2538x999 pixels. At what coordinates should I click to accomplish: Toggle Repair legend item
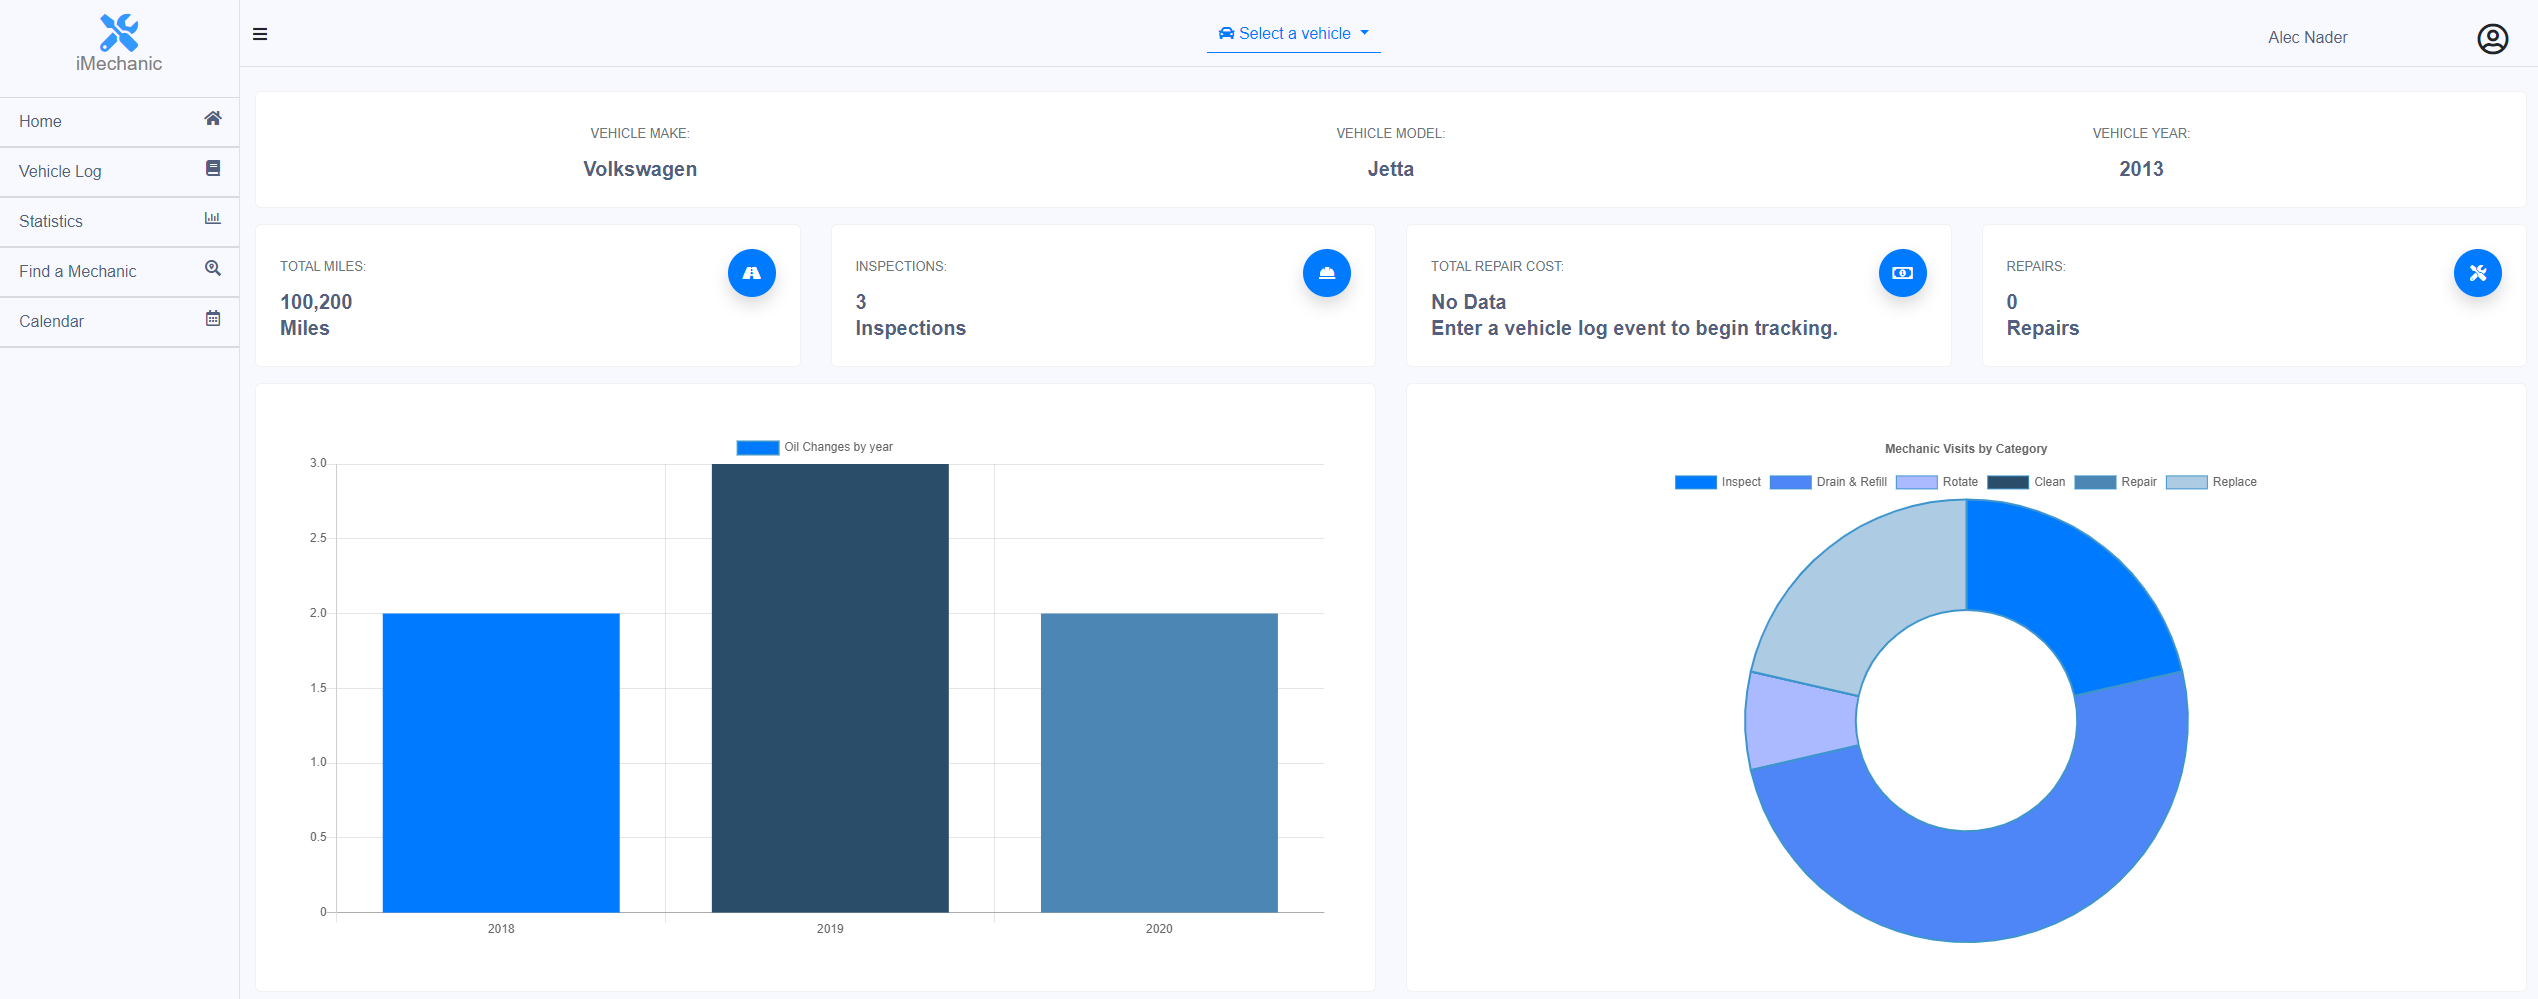[2115, 482]
